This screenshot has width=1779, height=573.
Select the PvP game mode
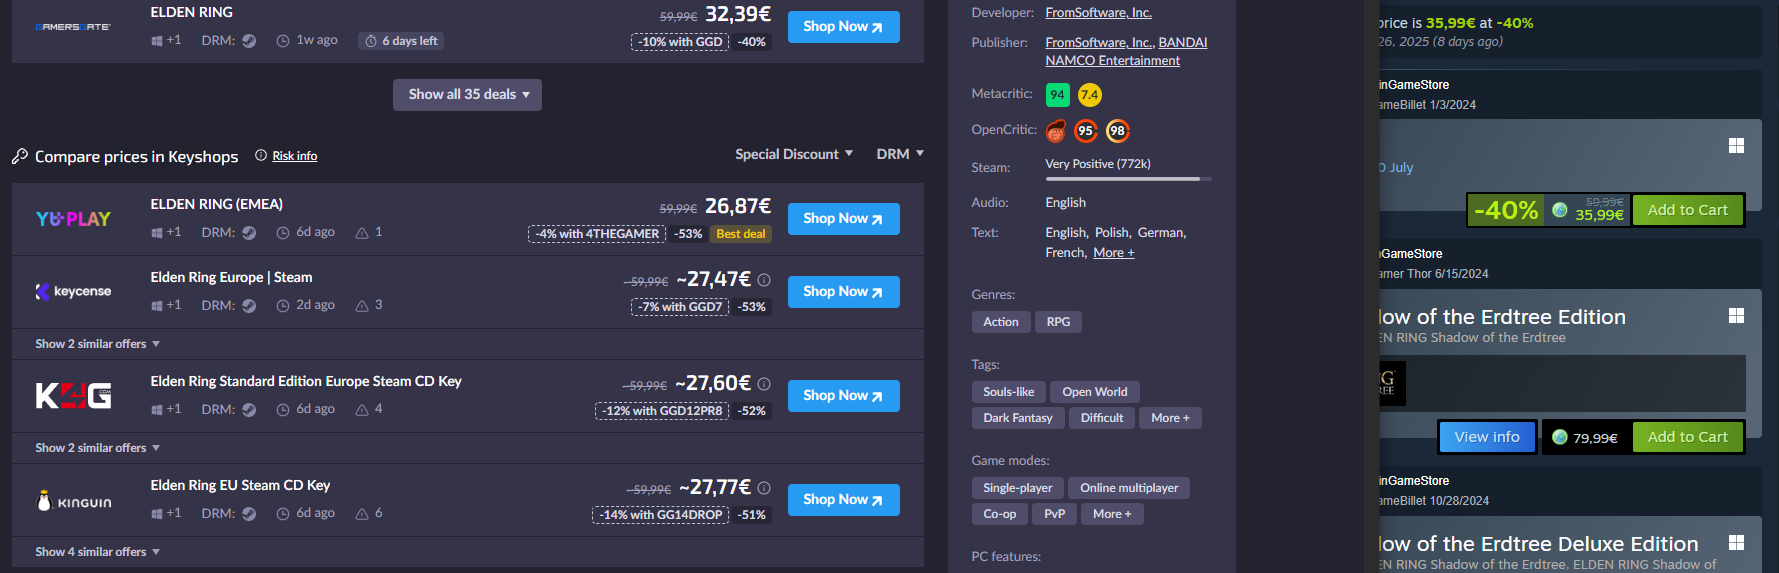(x=1054, y=514)
